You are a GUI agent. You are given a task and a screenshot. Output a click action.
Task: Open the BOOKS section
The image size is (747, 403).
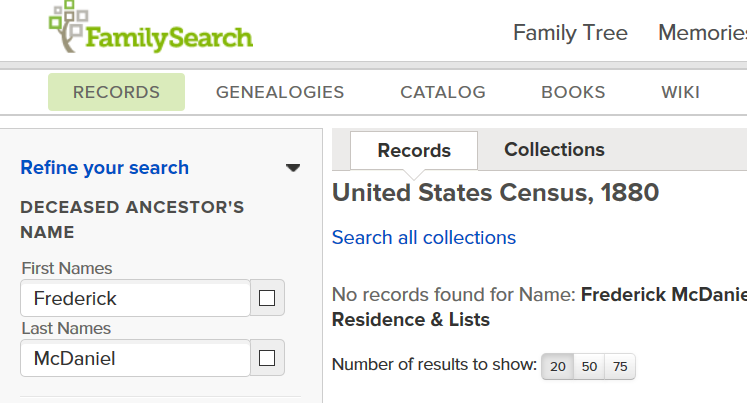click(x=573, y=92)
